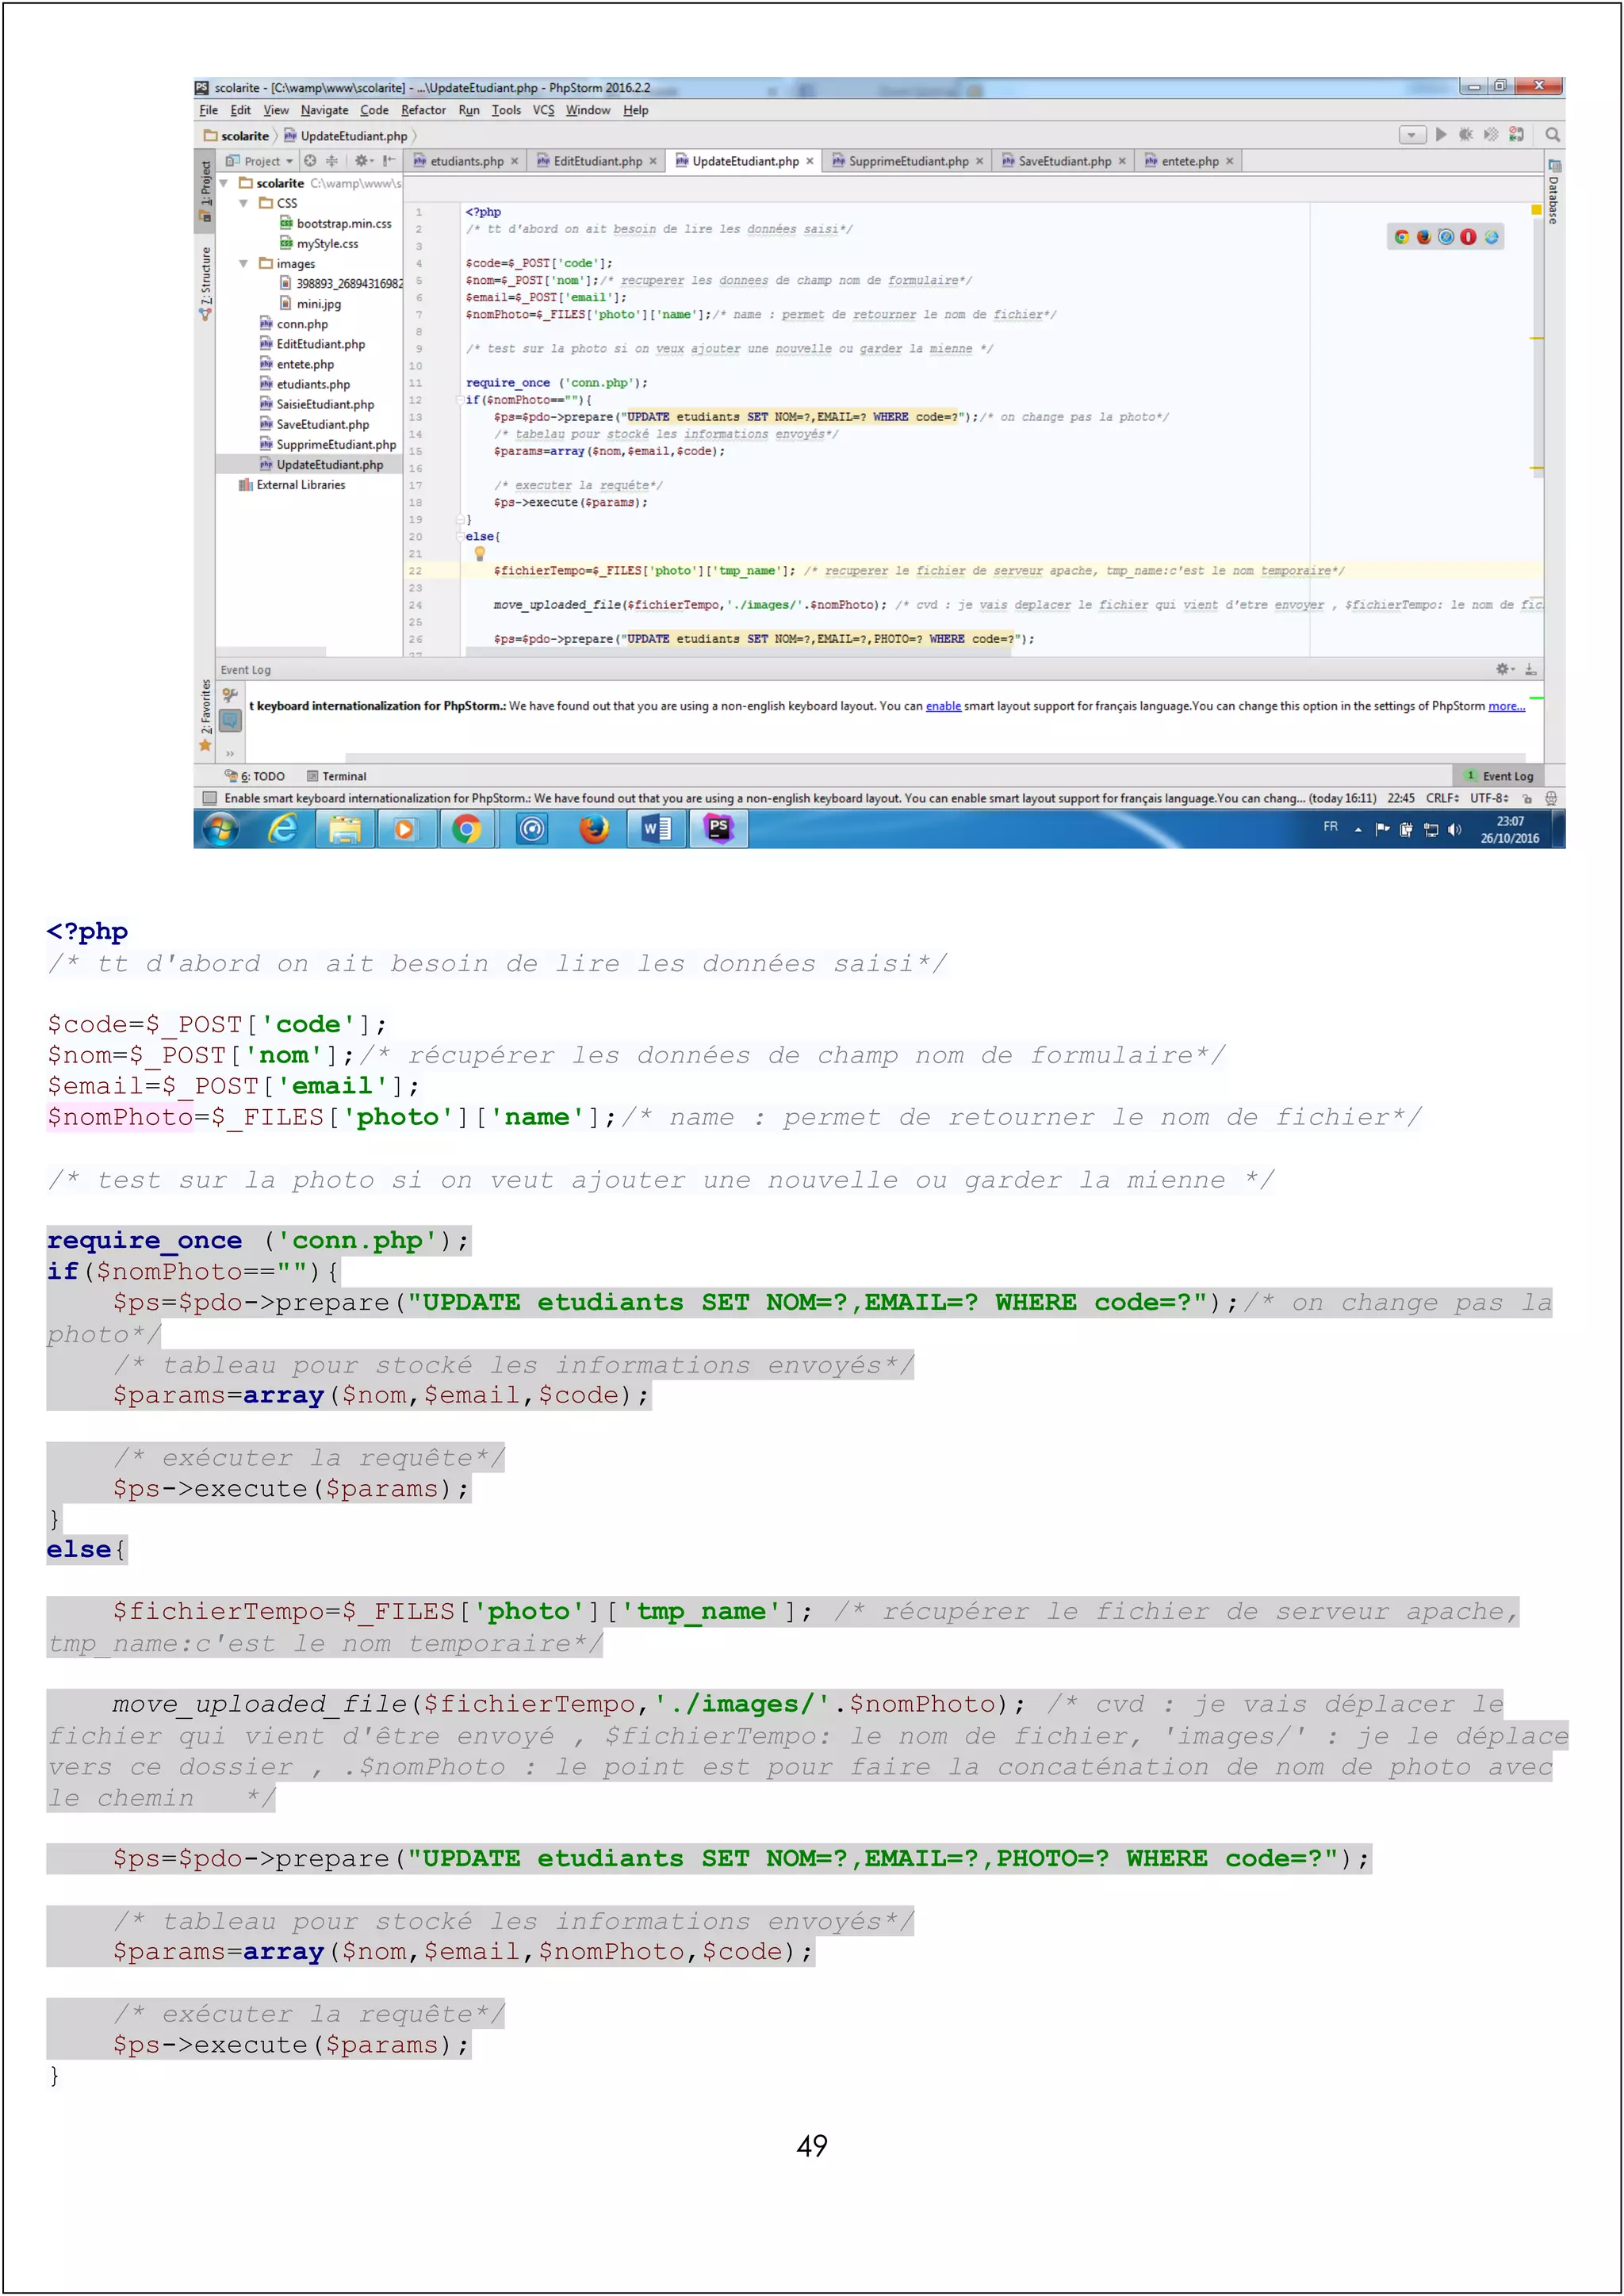Open preview in Opera browser icon
The width and height of the screenshot is (1624, 2296).
[x=1468, y=237]
